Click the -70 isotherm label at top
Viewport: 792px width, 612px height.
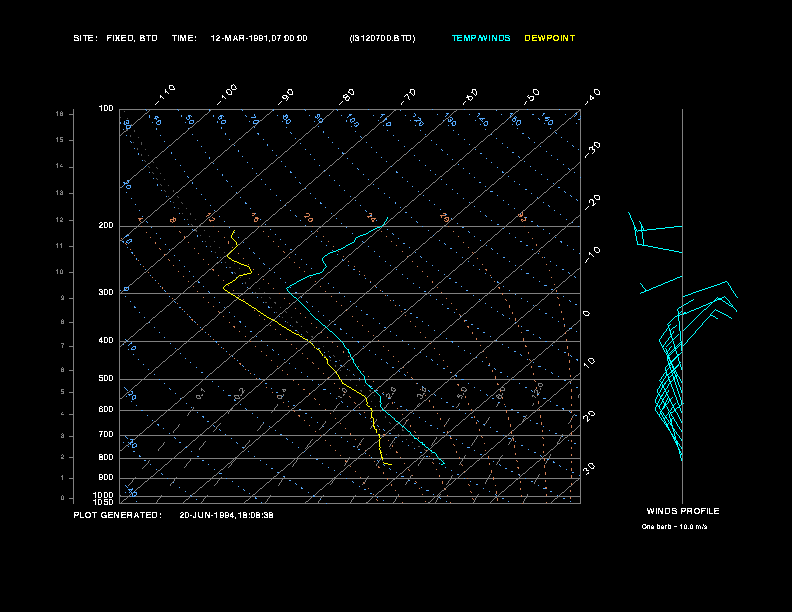pyautogui.click(x=409, y=97)
